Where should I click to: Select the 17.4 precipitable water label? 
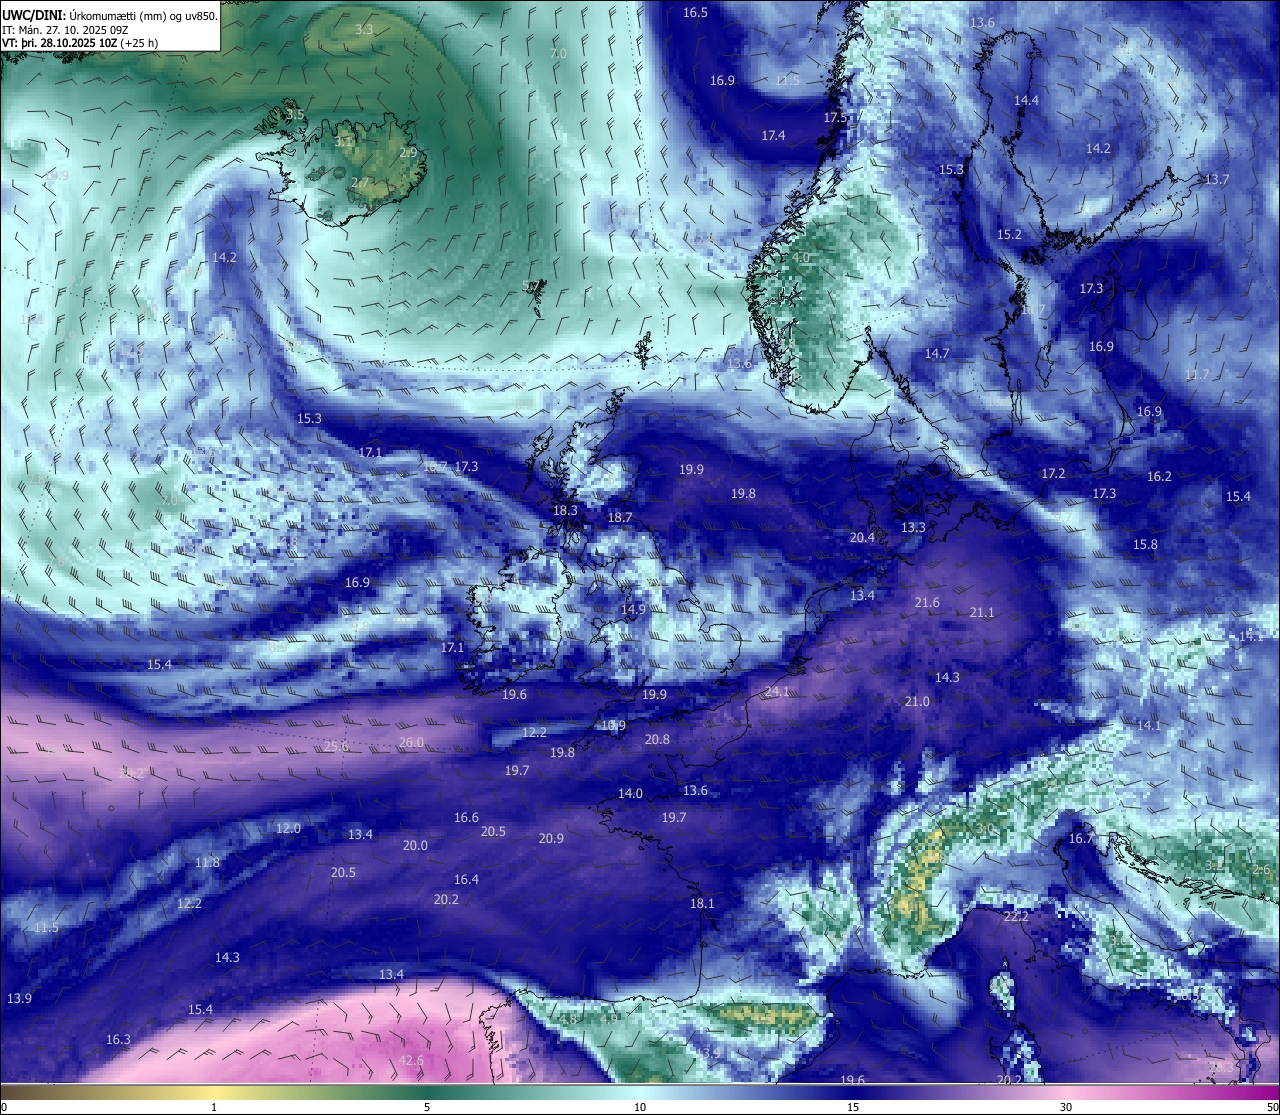coord(773,135)
